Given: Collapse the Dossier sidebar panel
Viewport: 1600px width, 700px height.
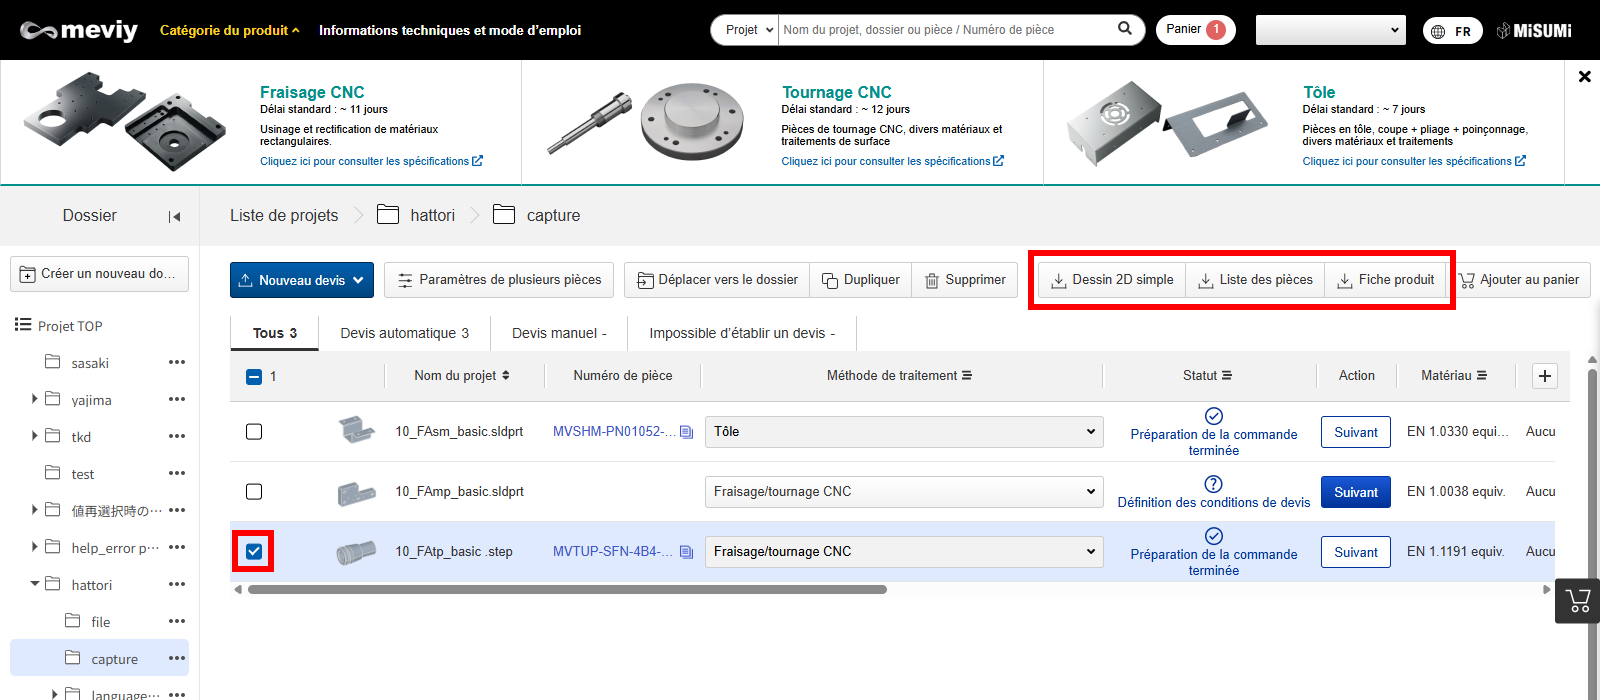Looking at the screenshot, I should pos(174,216).
